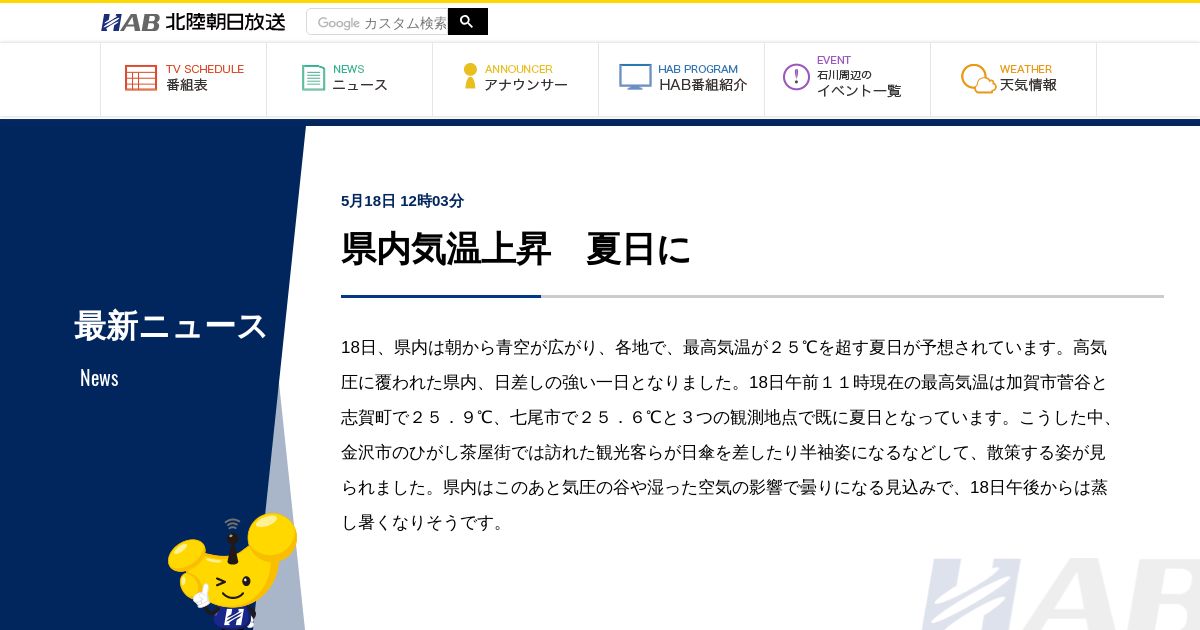Open HAB番組紹介 menu item
This screenshot has height=630, width=1200.
(x=703, y=86)
